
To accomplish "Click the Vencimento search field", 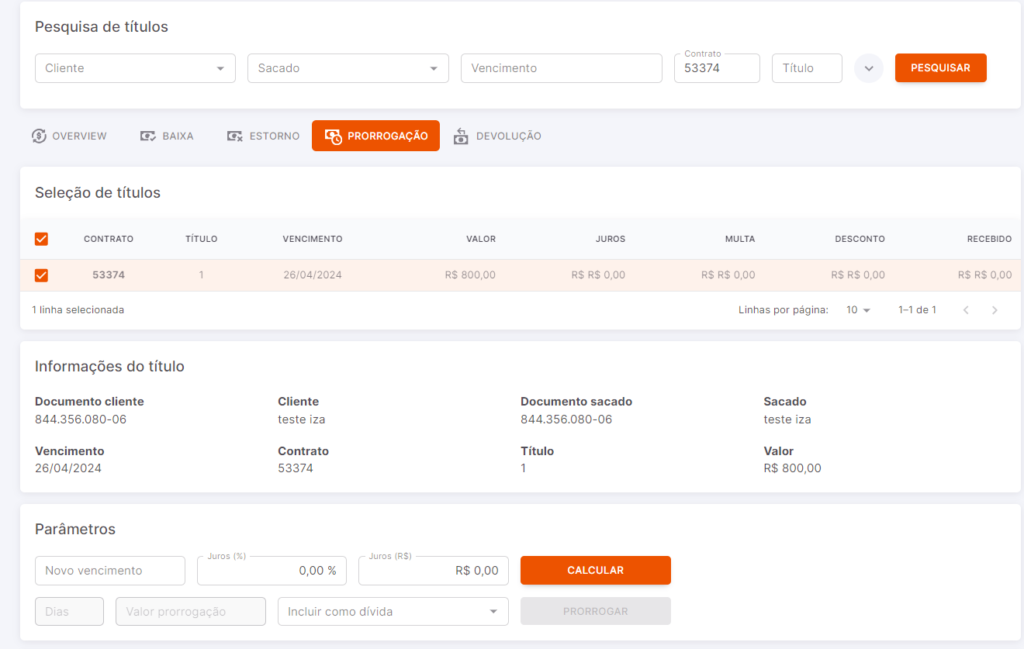I will [562, 68].
